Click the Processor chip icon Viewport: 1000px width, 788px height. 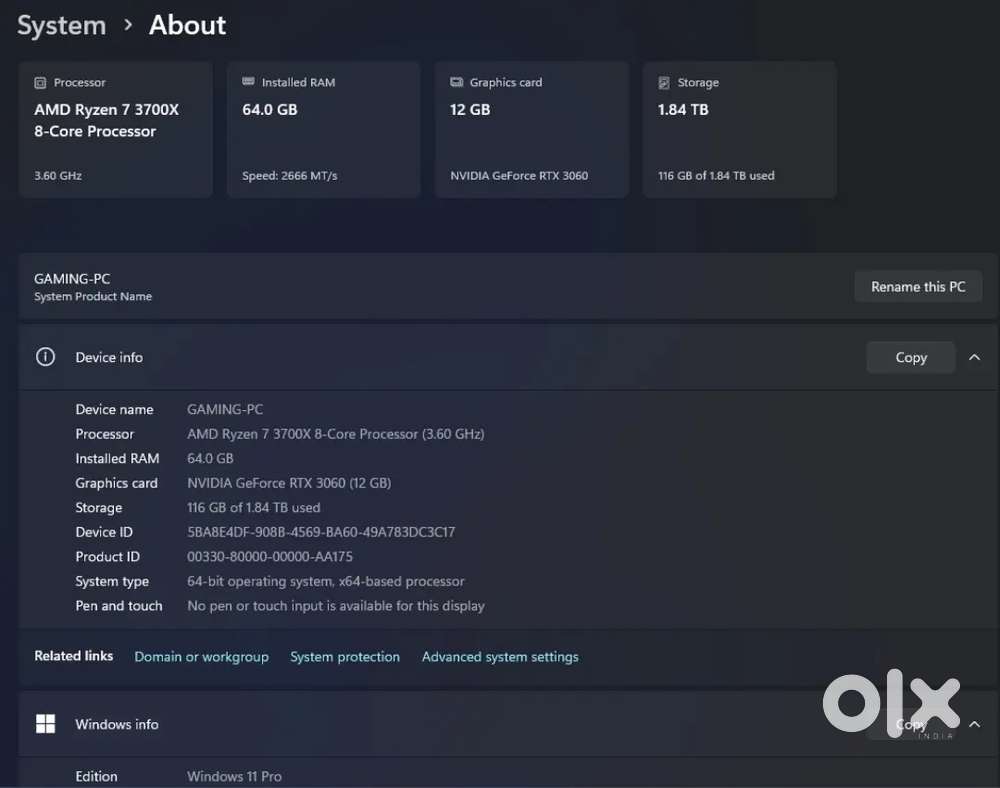pos(40,83)
